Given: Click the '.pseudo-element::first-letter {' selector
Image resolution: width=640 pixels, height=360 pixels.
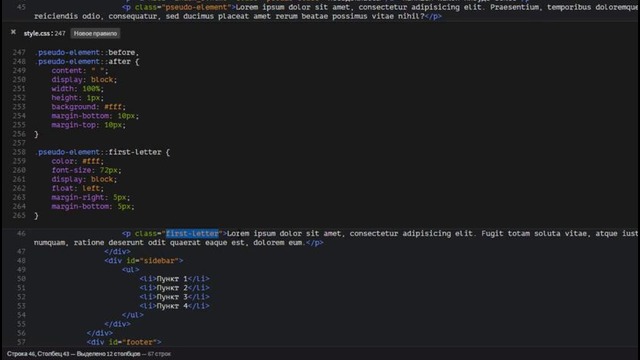Looking at the screenshot, I should 102,152.
